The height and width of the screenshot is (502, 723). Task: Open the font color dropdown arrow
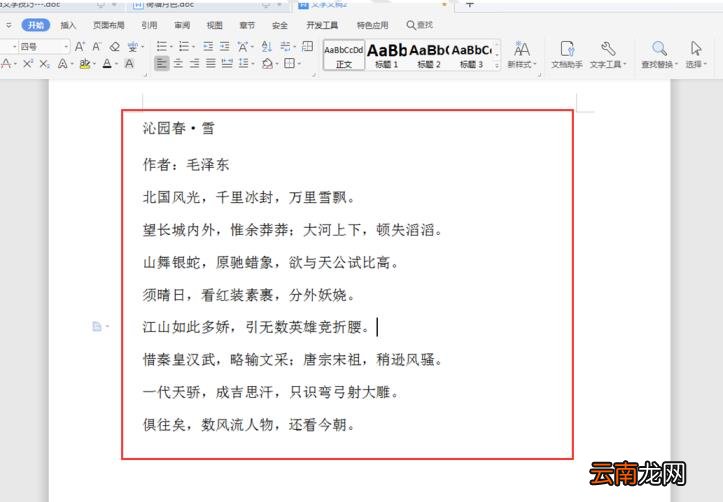(x=116, y=64)
